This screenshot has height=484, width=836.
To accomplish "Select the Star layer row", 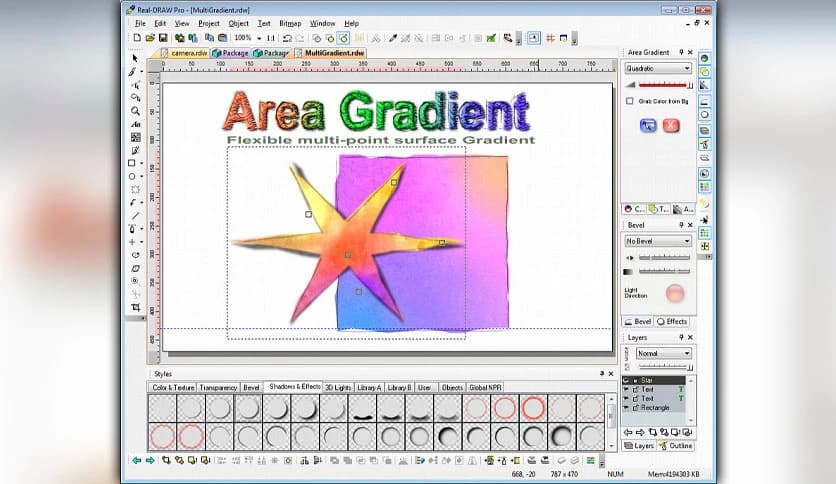I will click(654, 380).
